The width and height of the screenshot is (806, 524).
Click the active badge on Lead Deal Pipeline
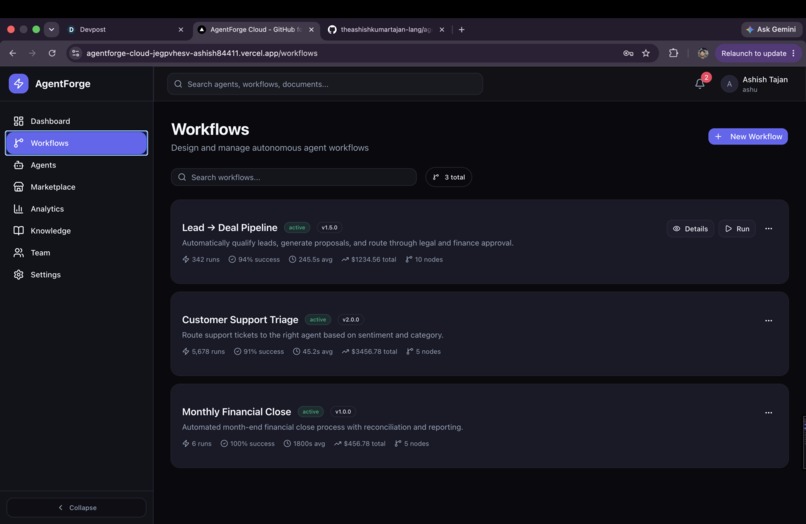[297, 227]
